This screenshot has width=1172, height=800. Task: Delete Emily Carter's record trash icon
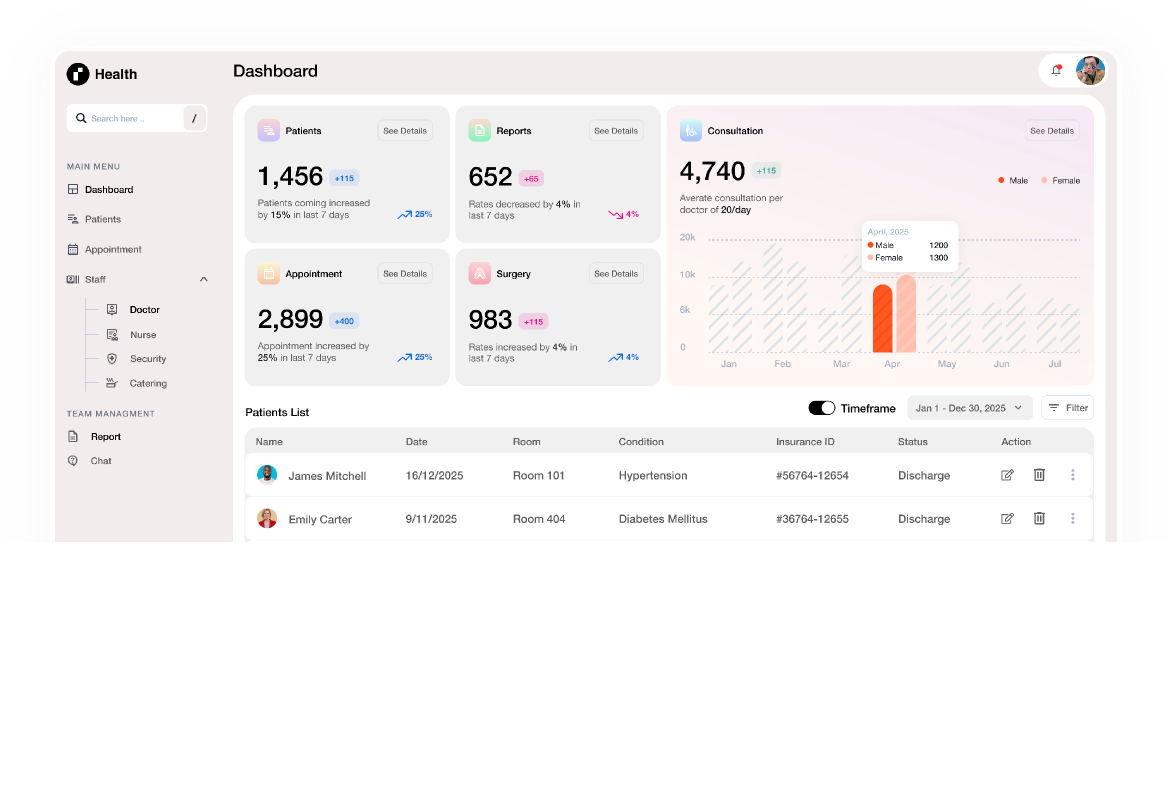pos(1039,518)
